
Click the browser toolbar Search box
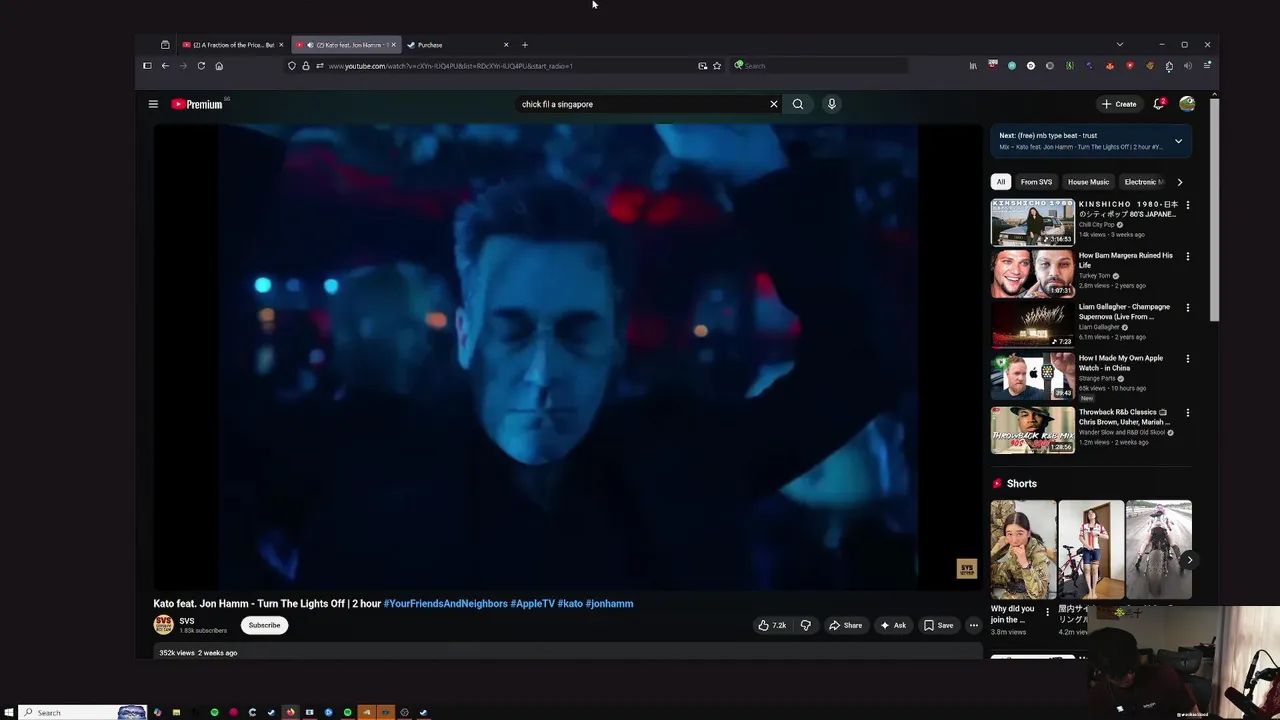(820, 66)
